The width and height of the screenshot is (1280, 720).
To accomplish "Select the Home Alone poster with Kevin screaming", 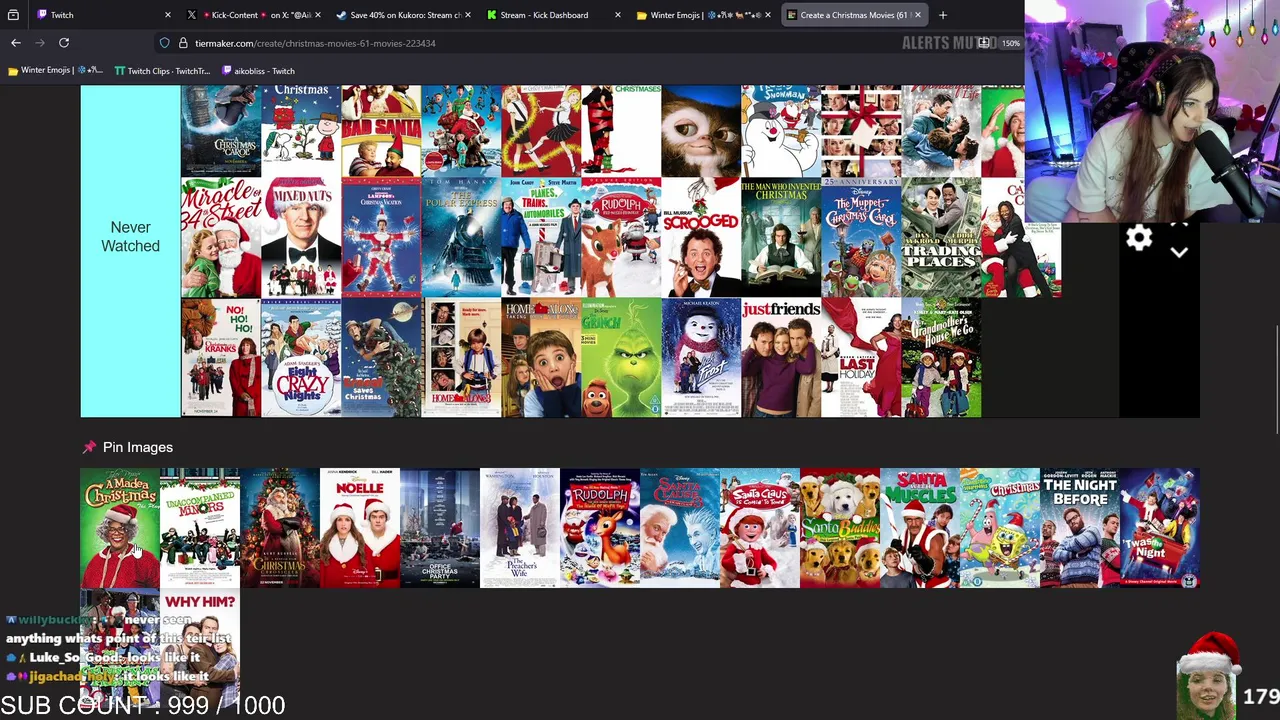I will click(541, 357).
